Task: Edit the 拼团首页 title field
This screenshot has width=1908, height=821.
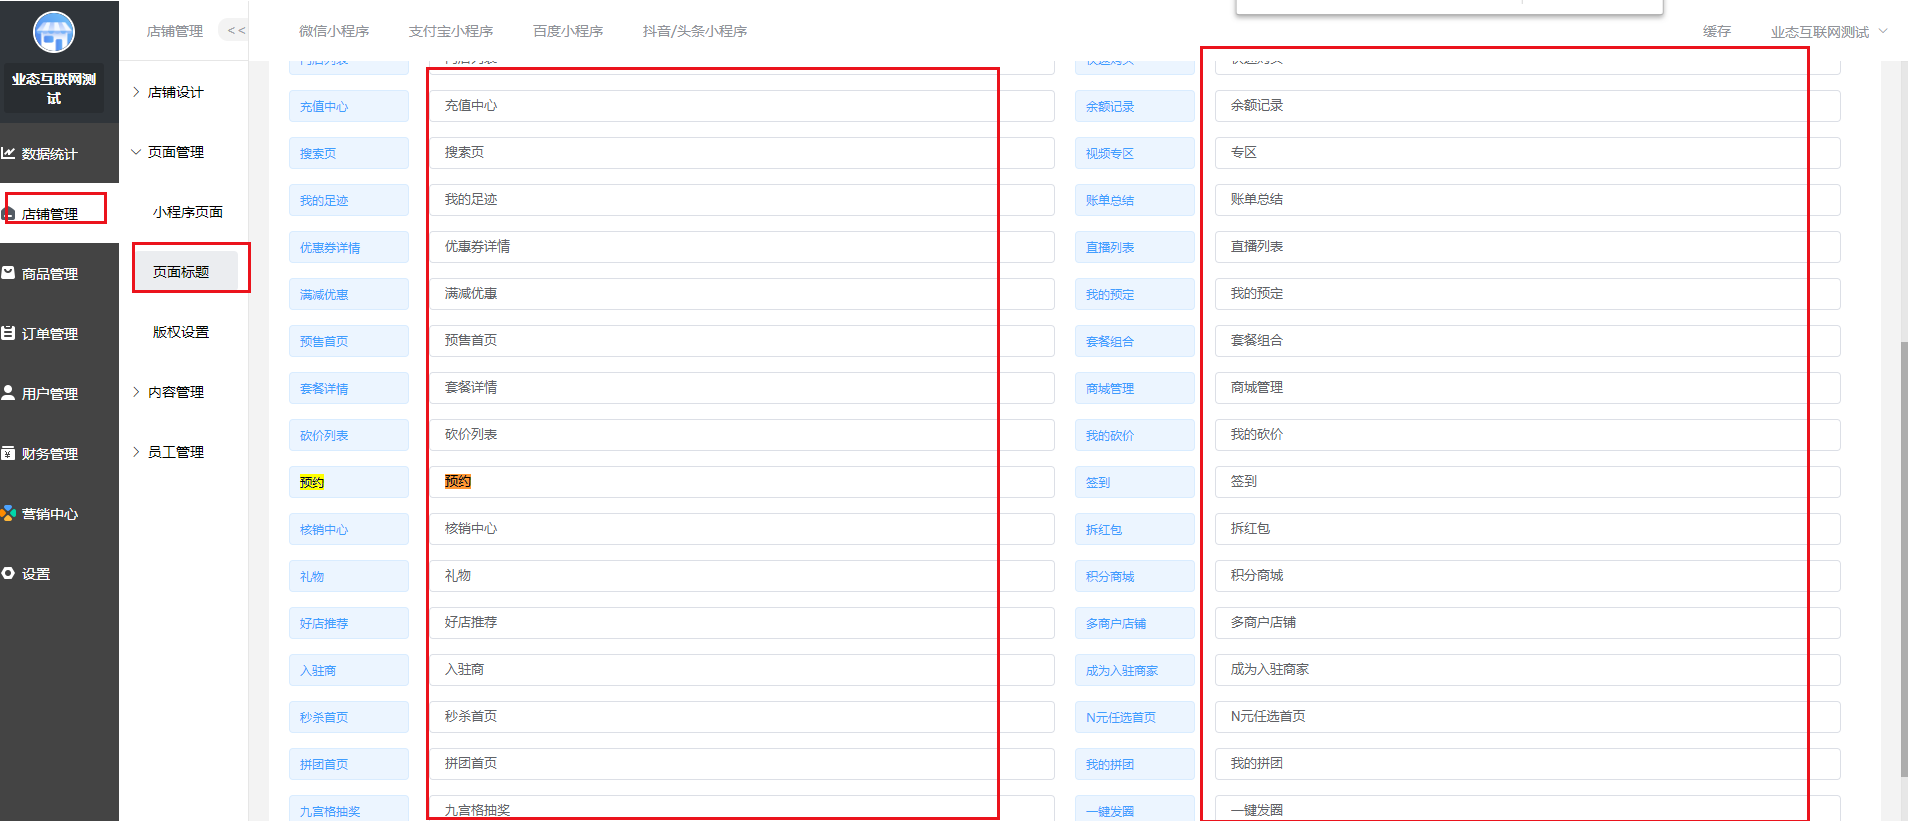Action: [742, 764]
